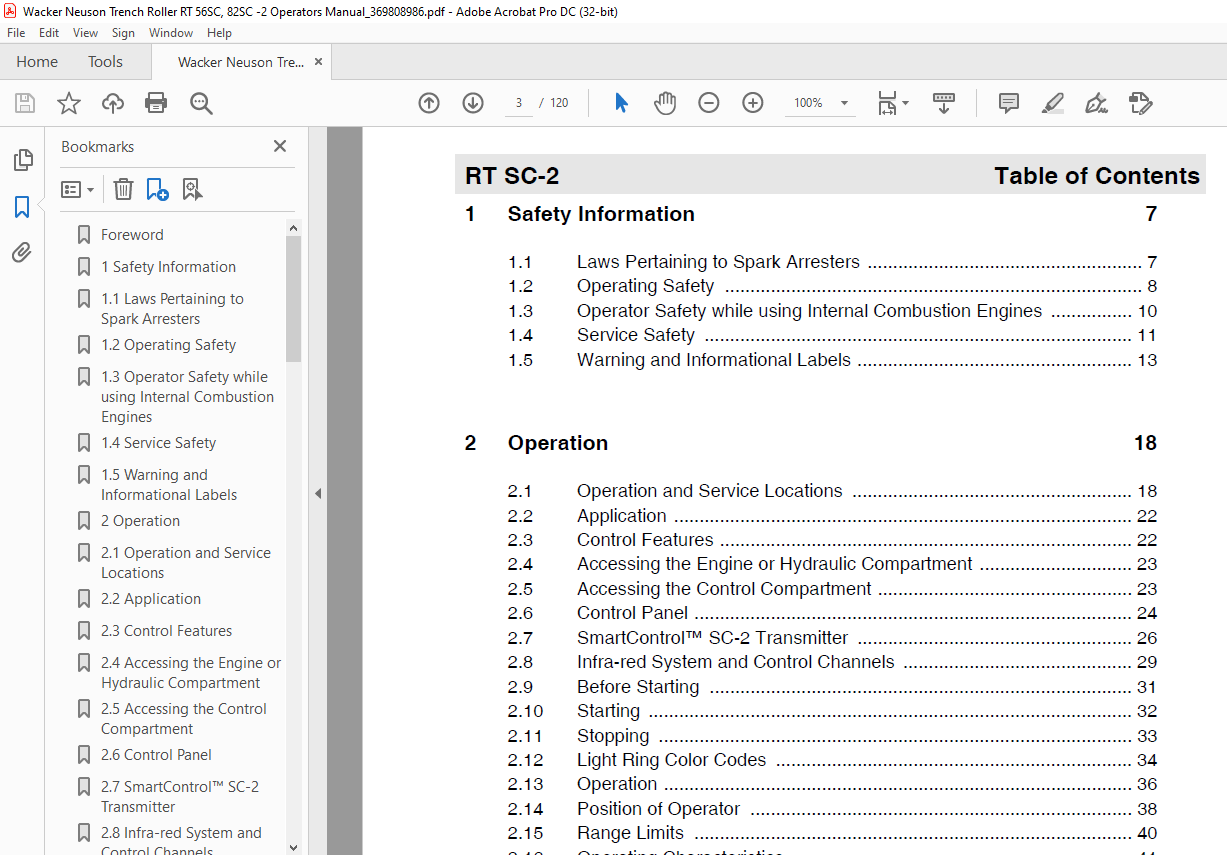Viewport: 1227px width, 855px height.
Task: Open Page Thumbnails panel icon
Action: click(x=22, y=160)
